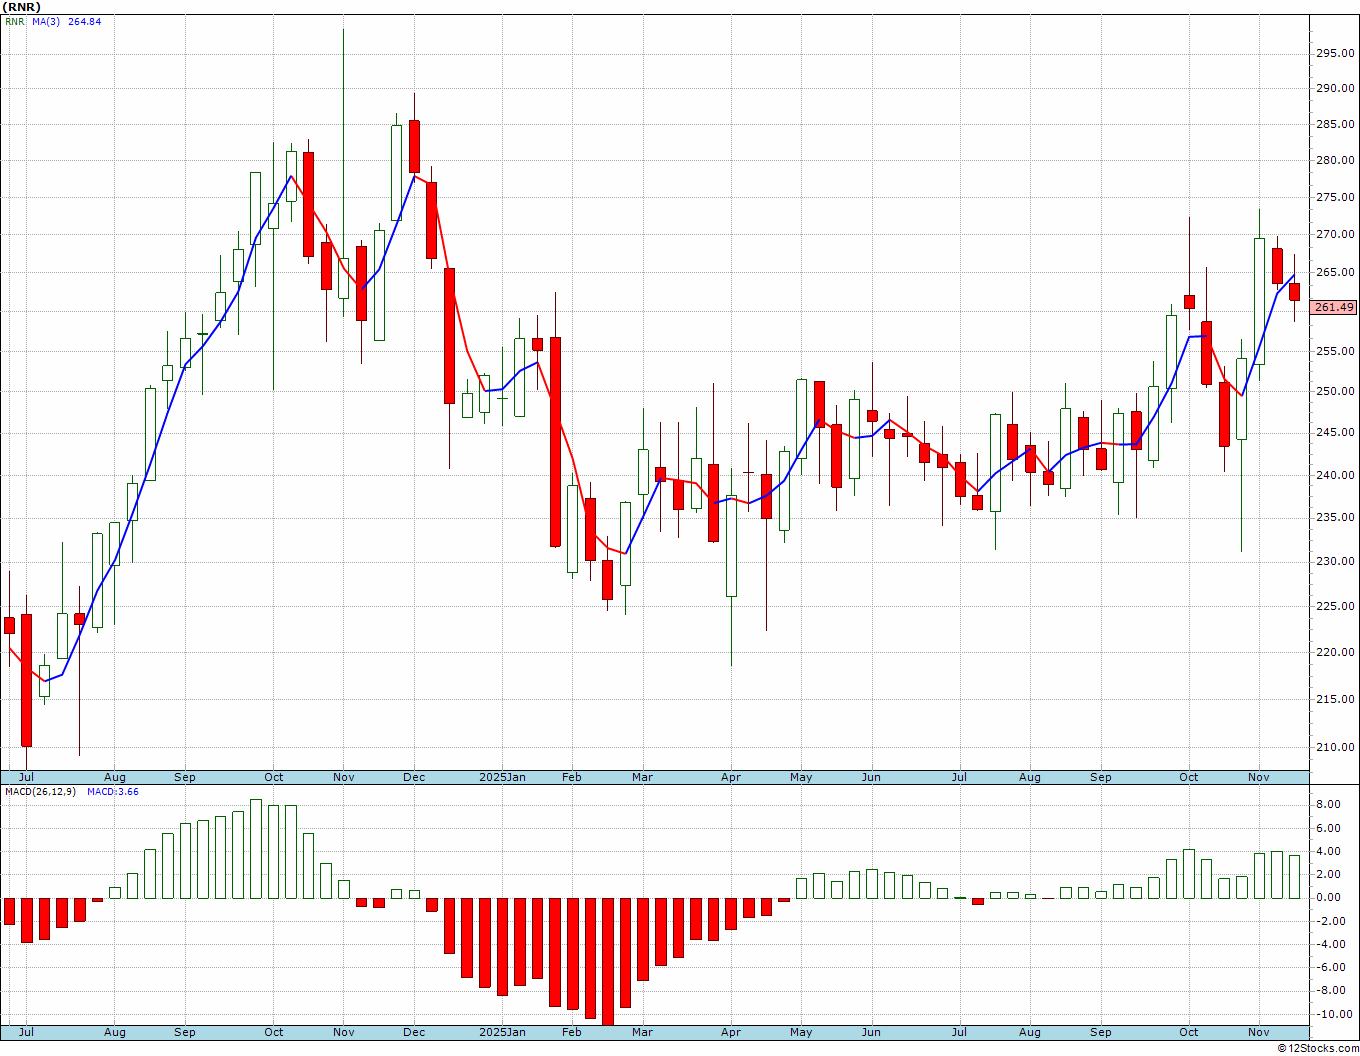Click the 250.00 price axis label
Screen dimensions: 1360x1056
click(x=1335, y=392)
